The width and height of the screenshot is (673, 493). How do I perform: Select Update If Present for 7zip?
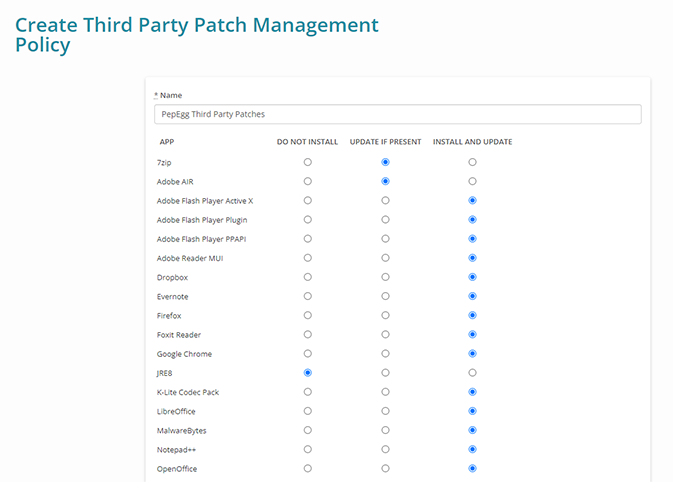coord(385,162)
